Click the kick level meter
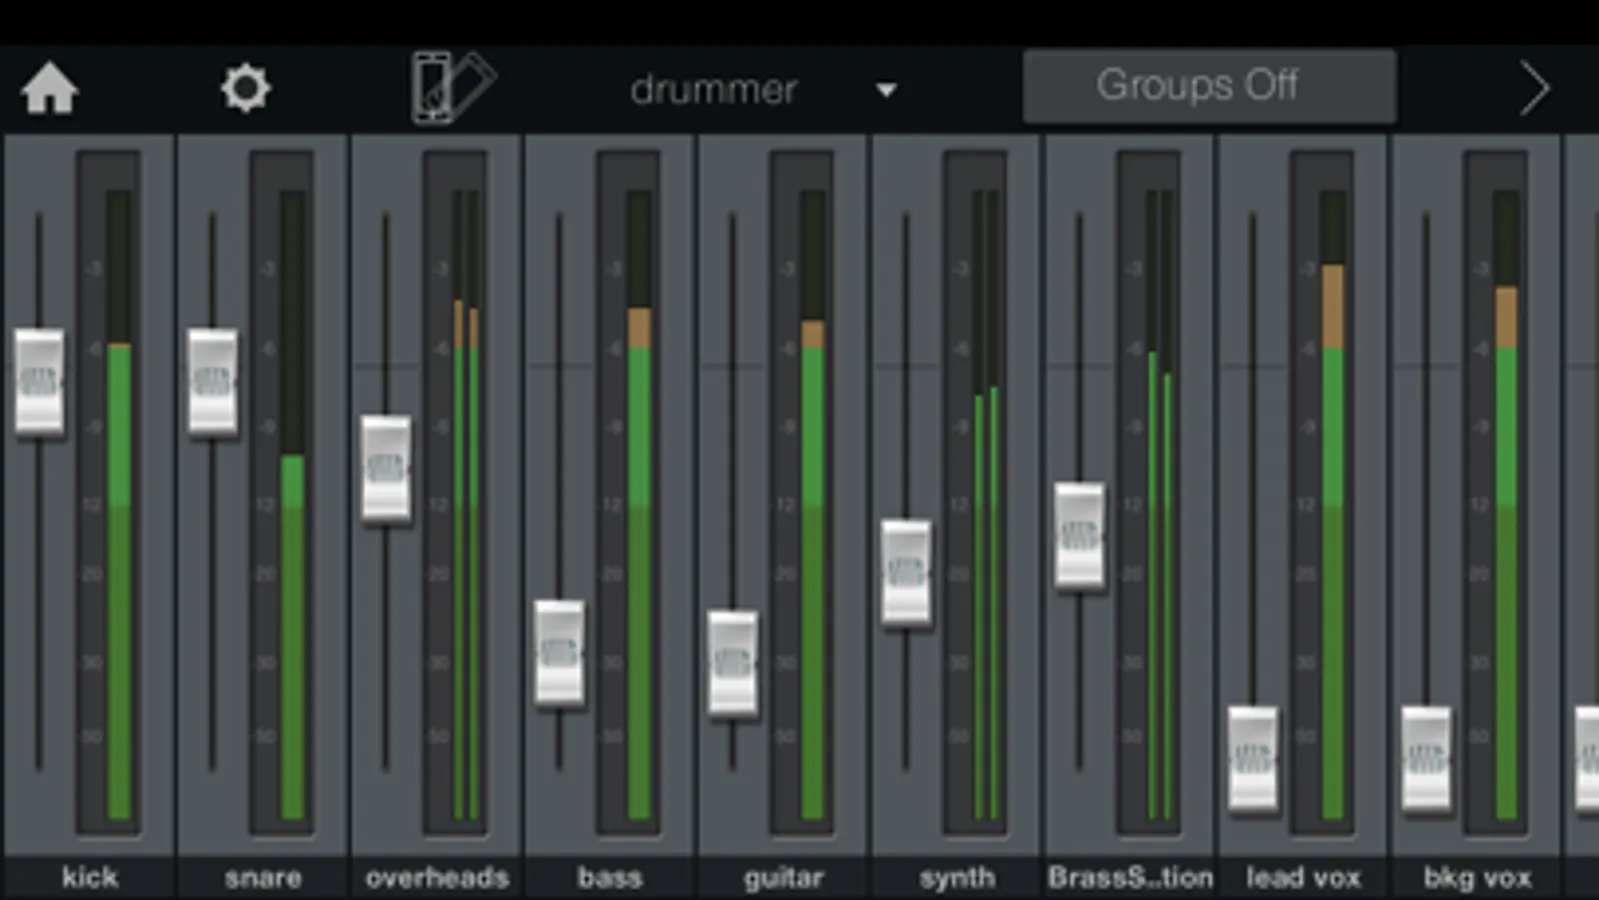 [119, 505]
